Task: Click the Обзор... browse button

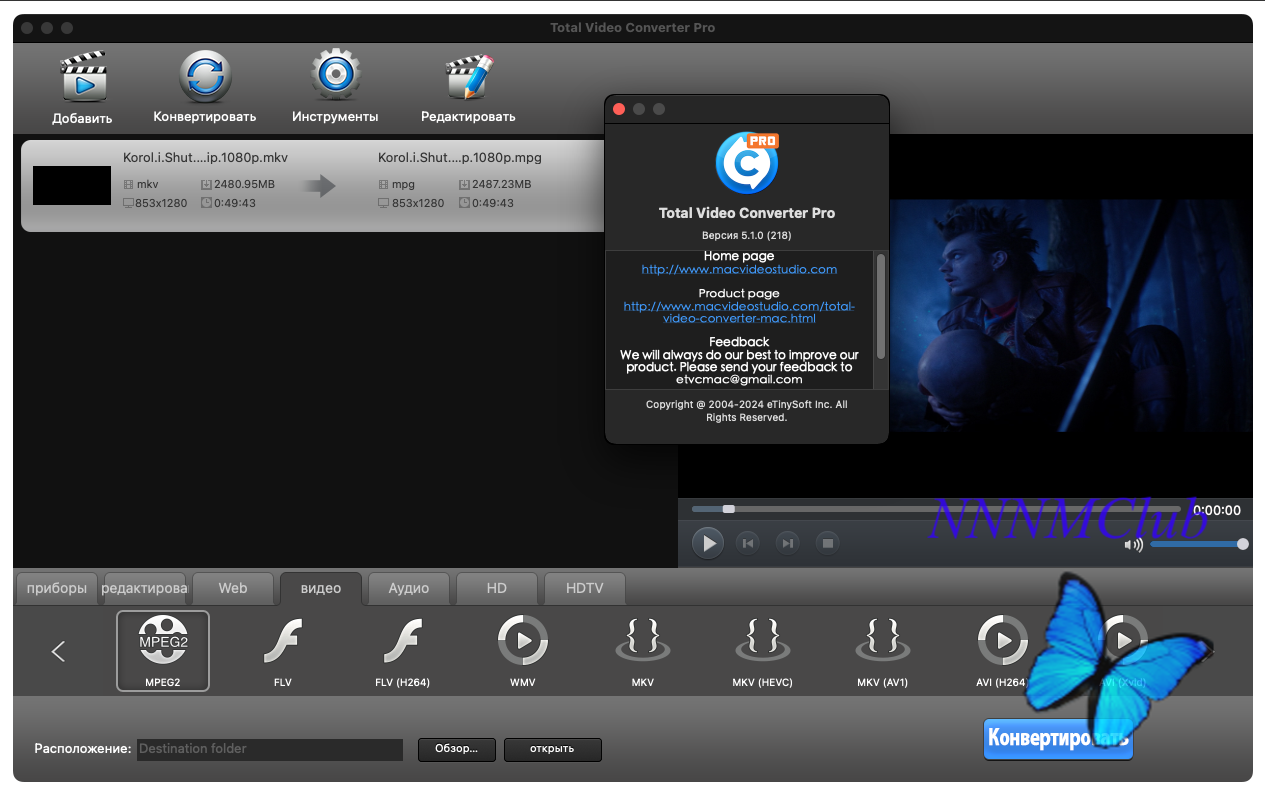Action: coord(456,749)
